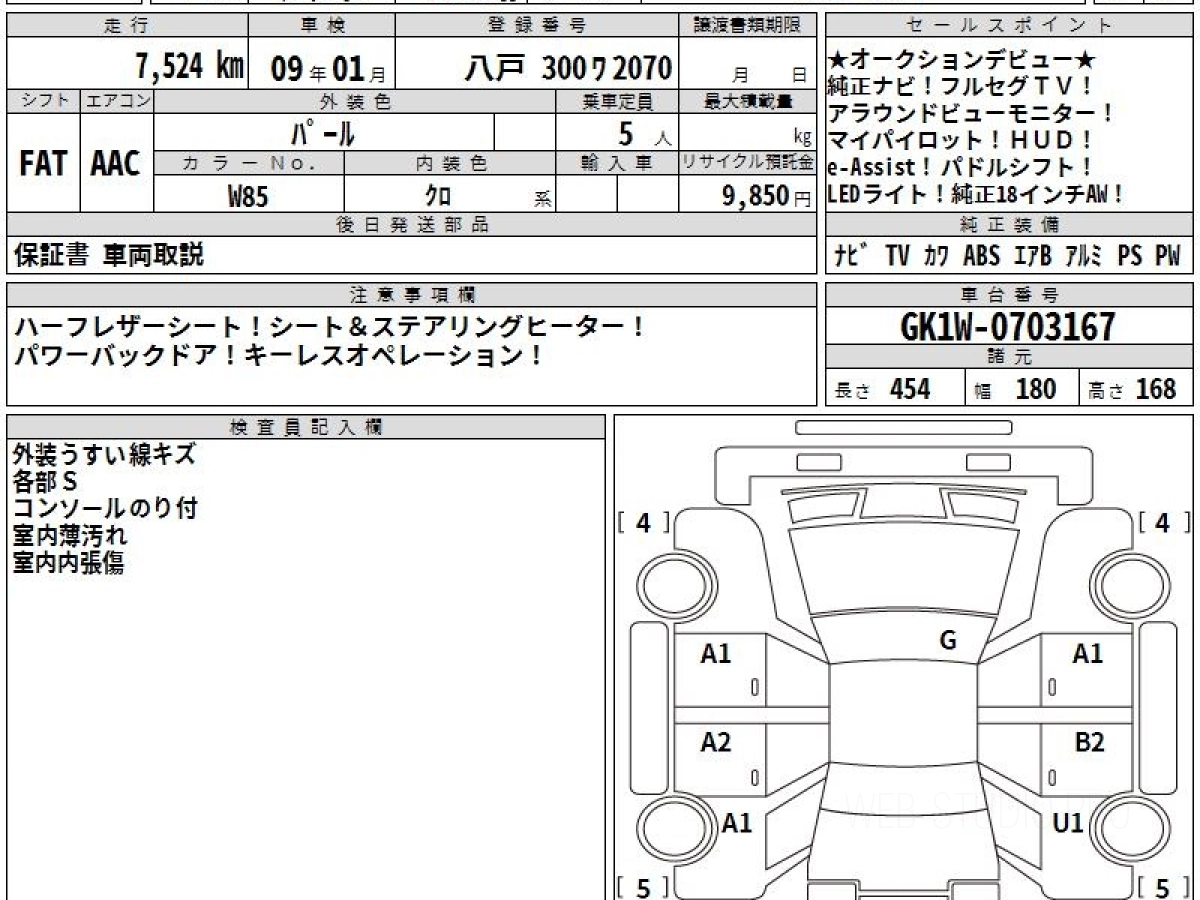Click the A2 damage mark on the diagram
Viewport: 1200px width, 900px height.
pos(716,742)
